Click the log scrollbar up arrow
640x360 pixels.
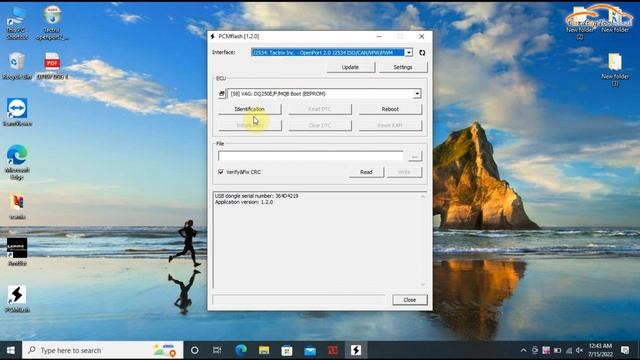[423, 196]
